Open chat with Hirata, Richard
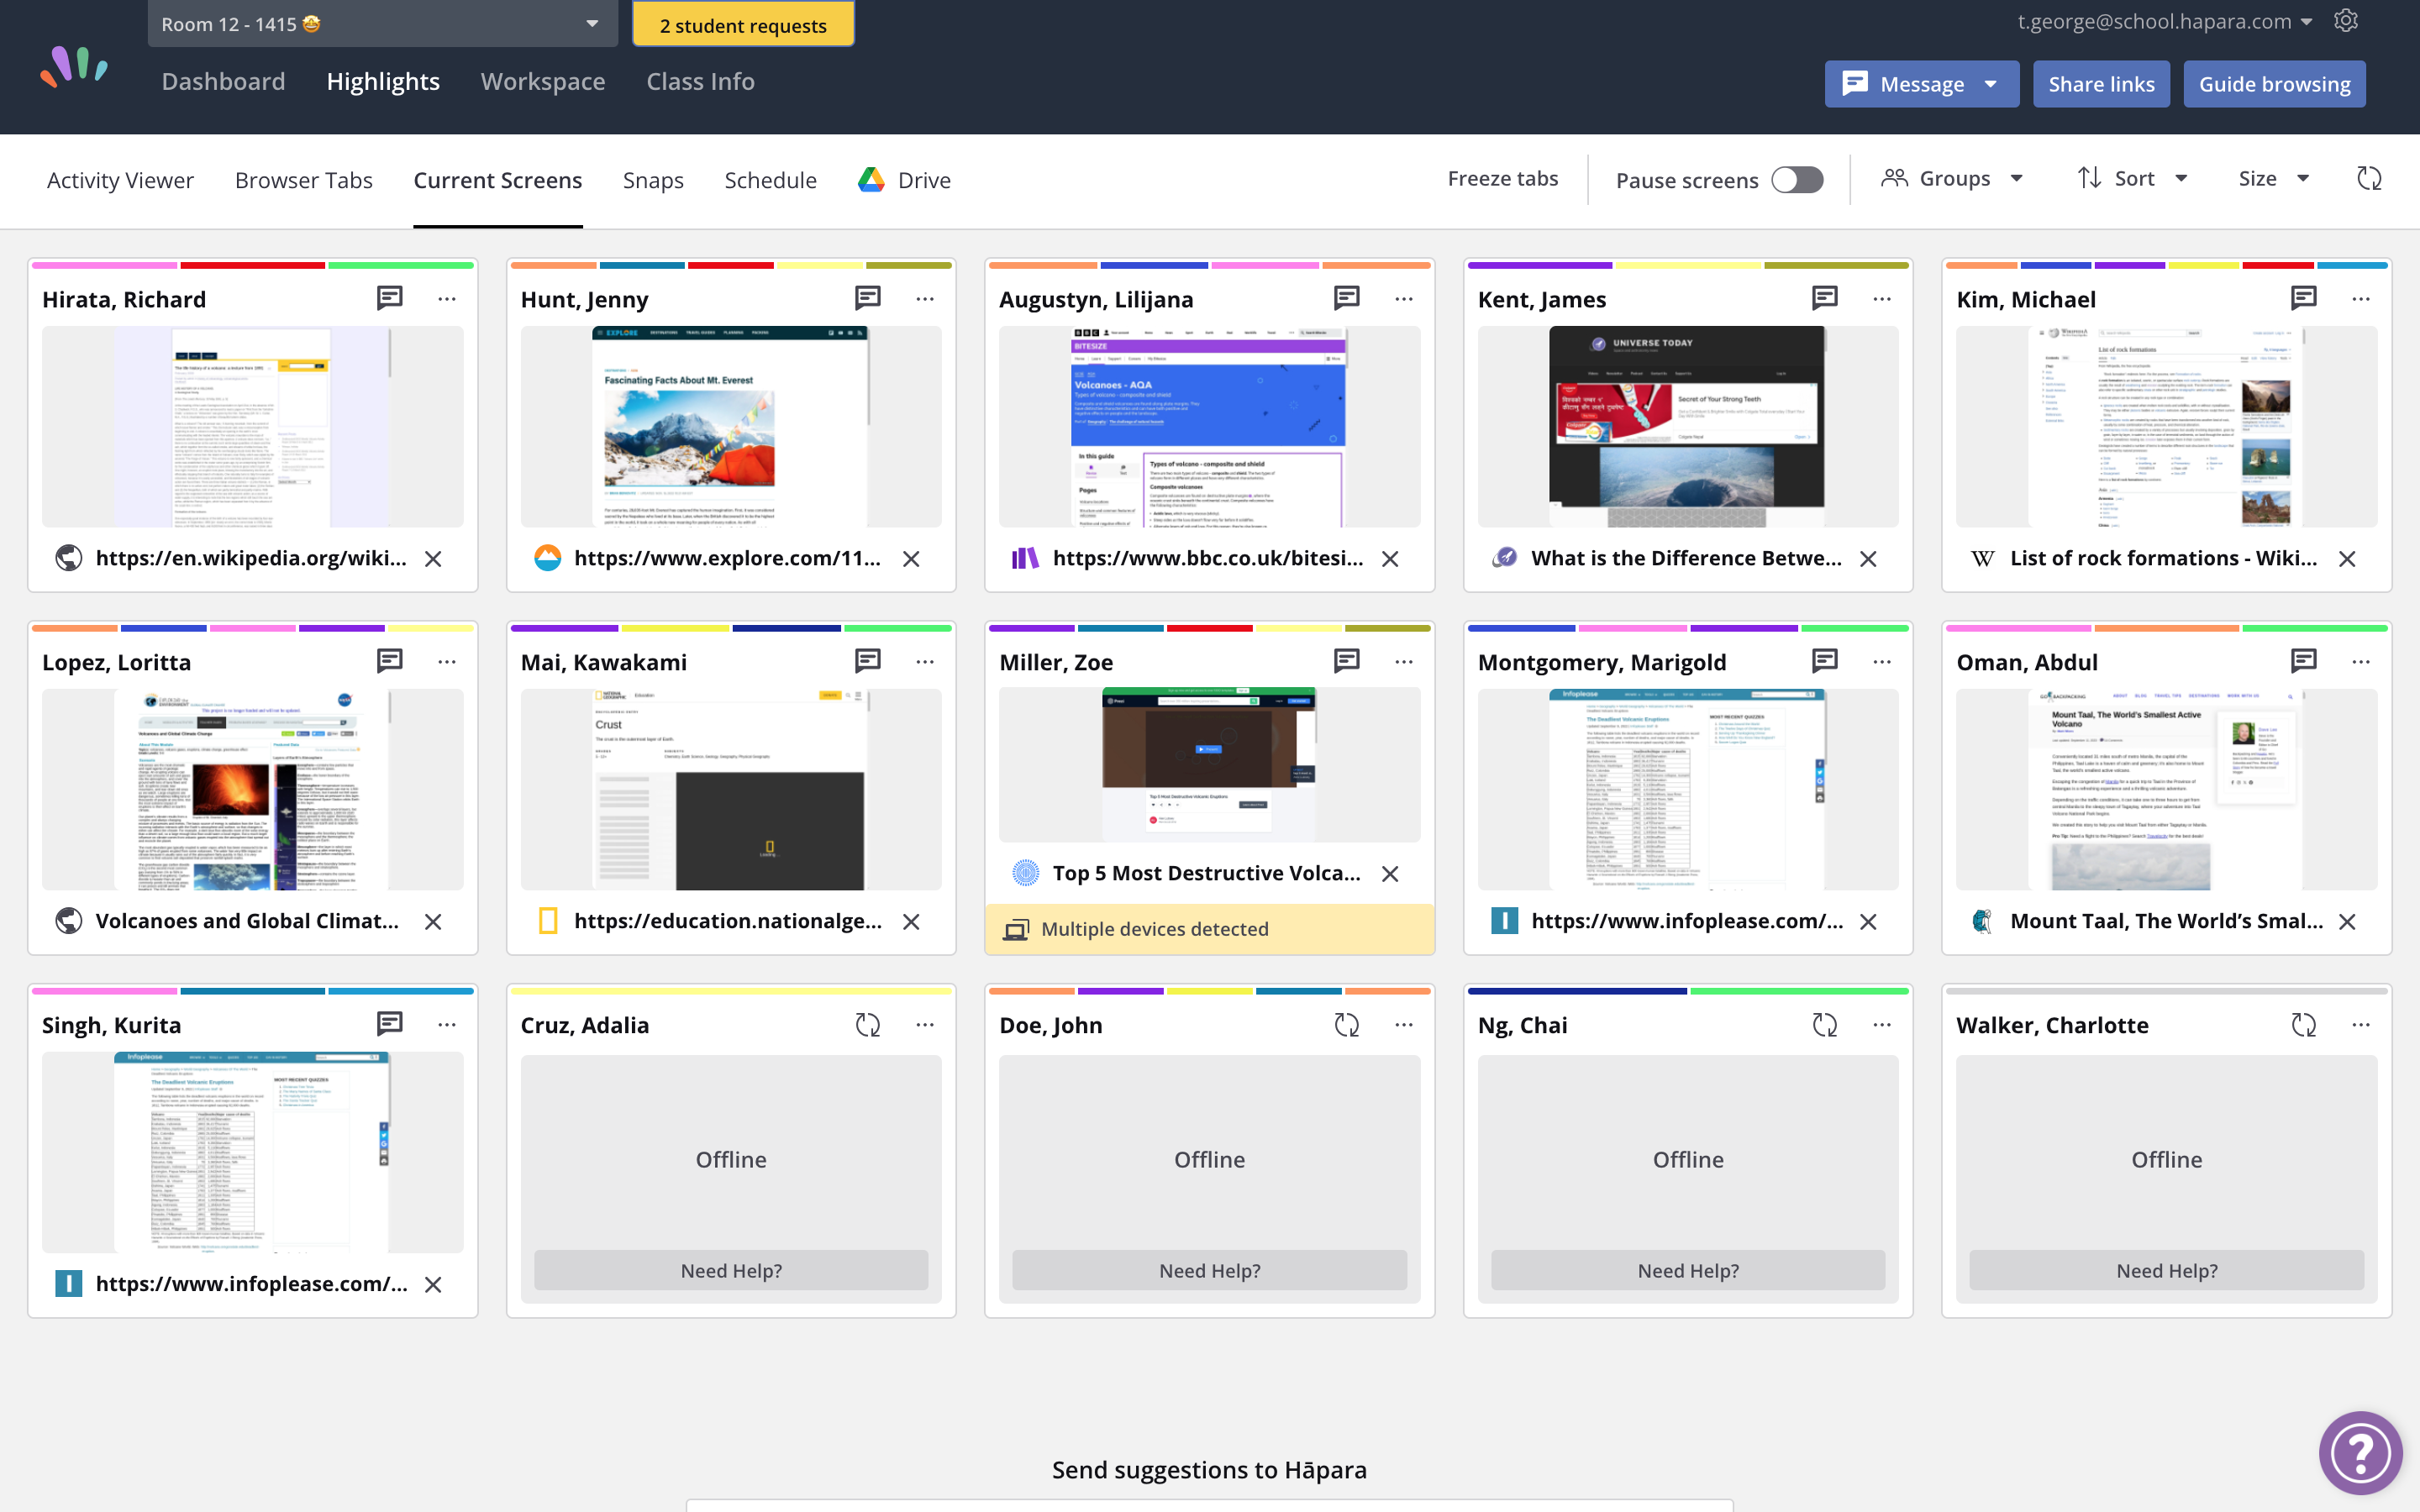The image size is (2420, 1512). tap(389, 297)
